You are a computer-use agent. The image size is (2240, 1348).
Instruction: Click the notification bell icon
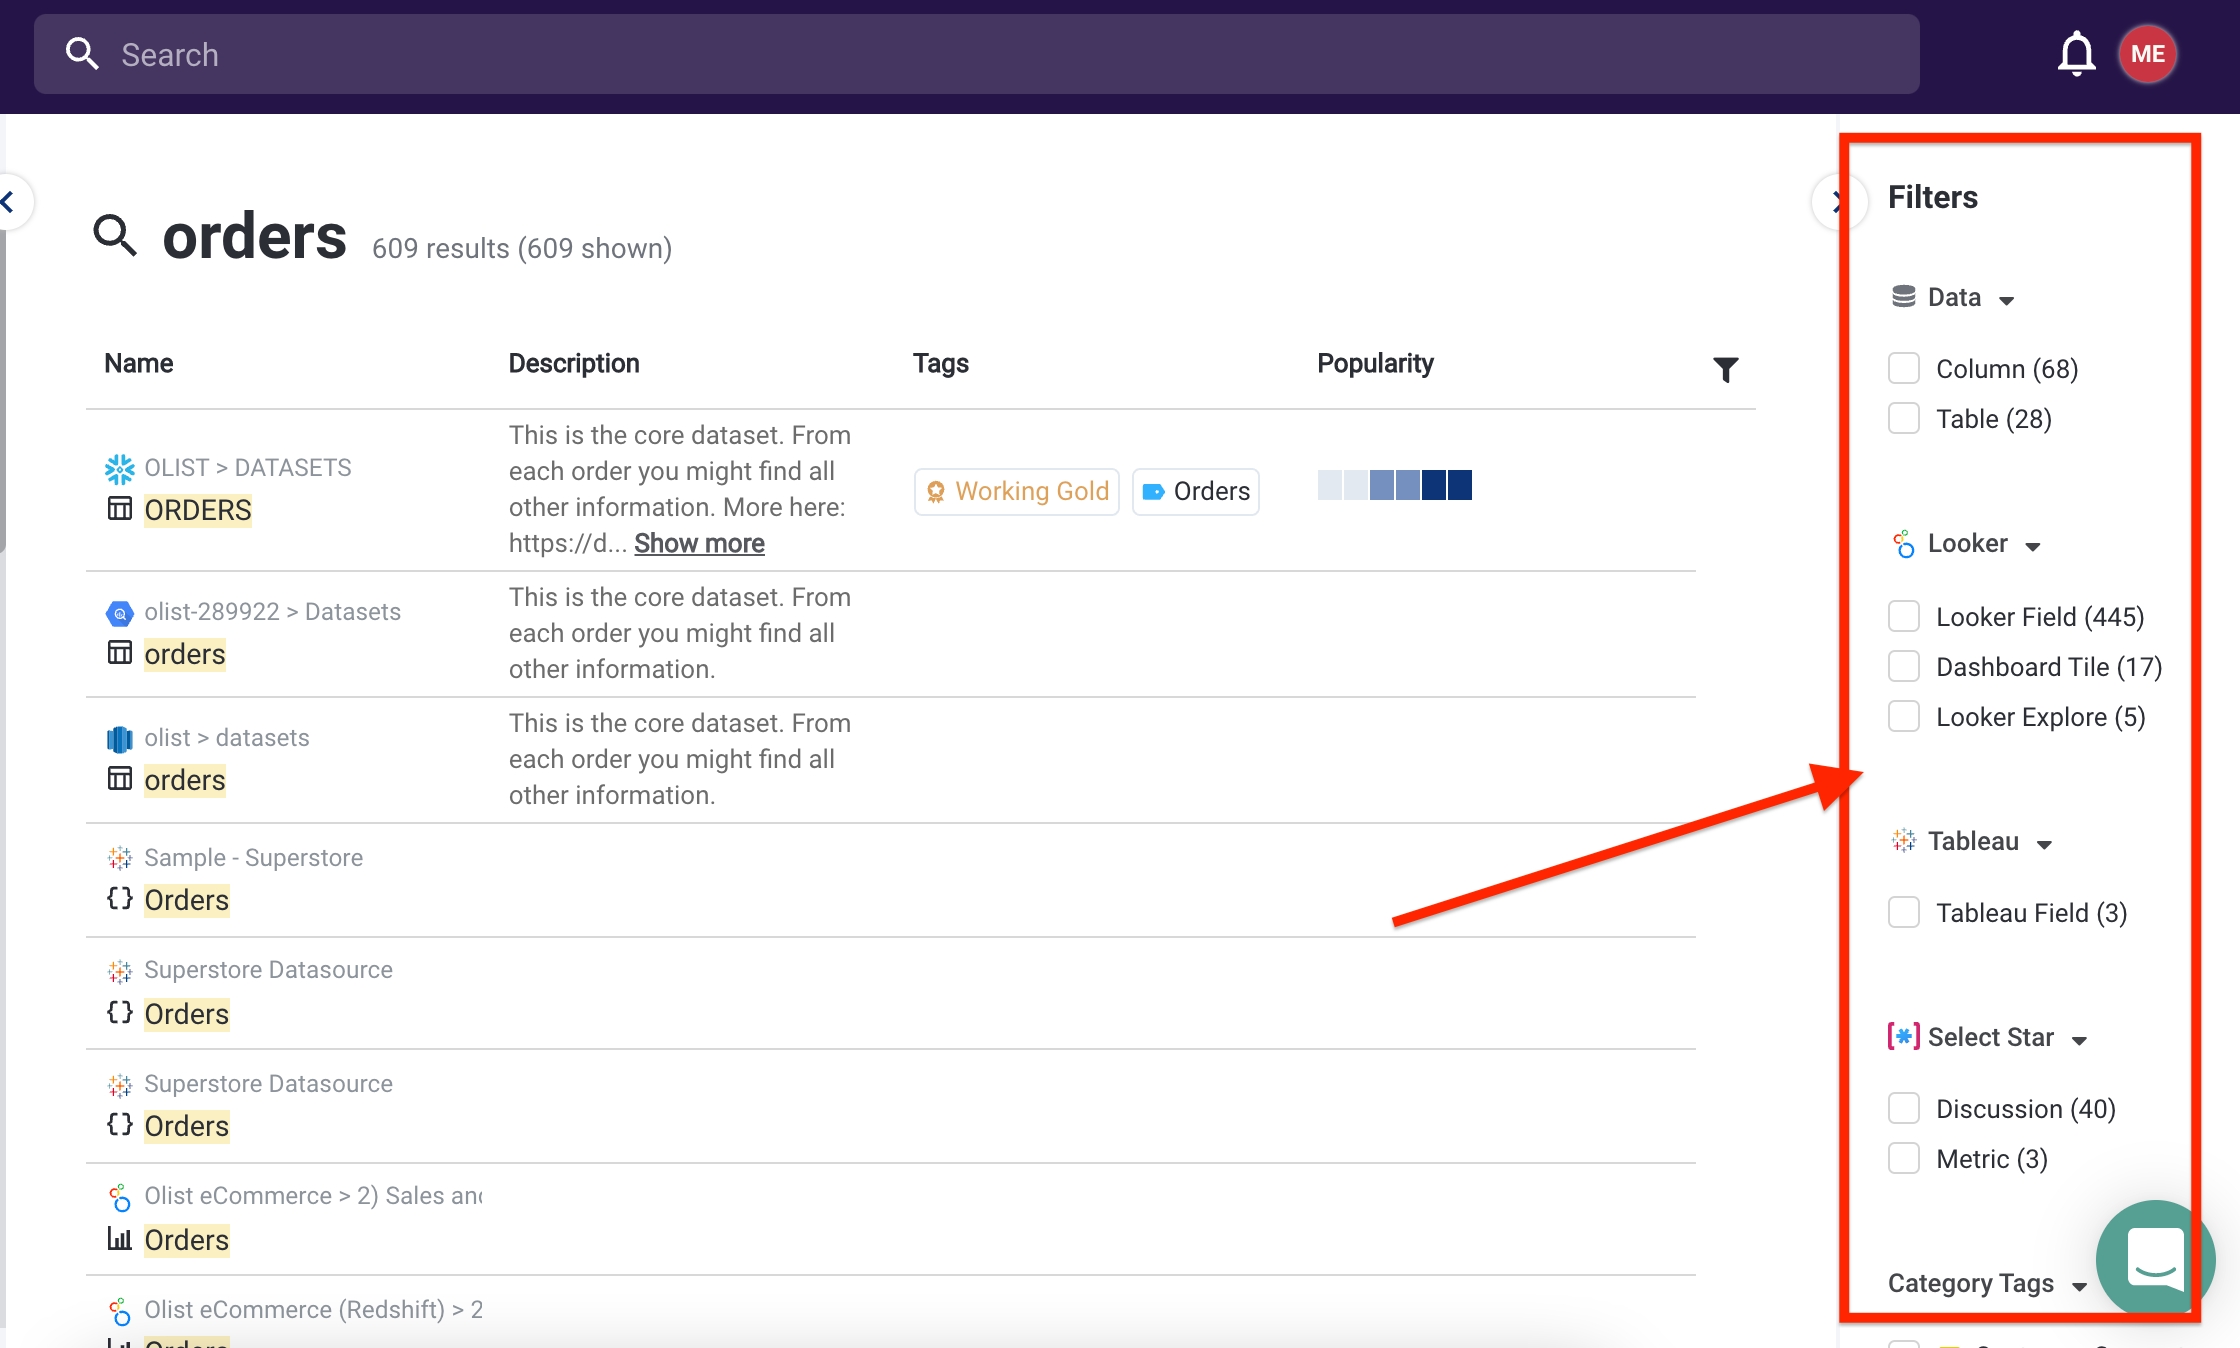pos(2076,54)
